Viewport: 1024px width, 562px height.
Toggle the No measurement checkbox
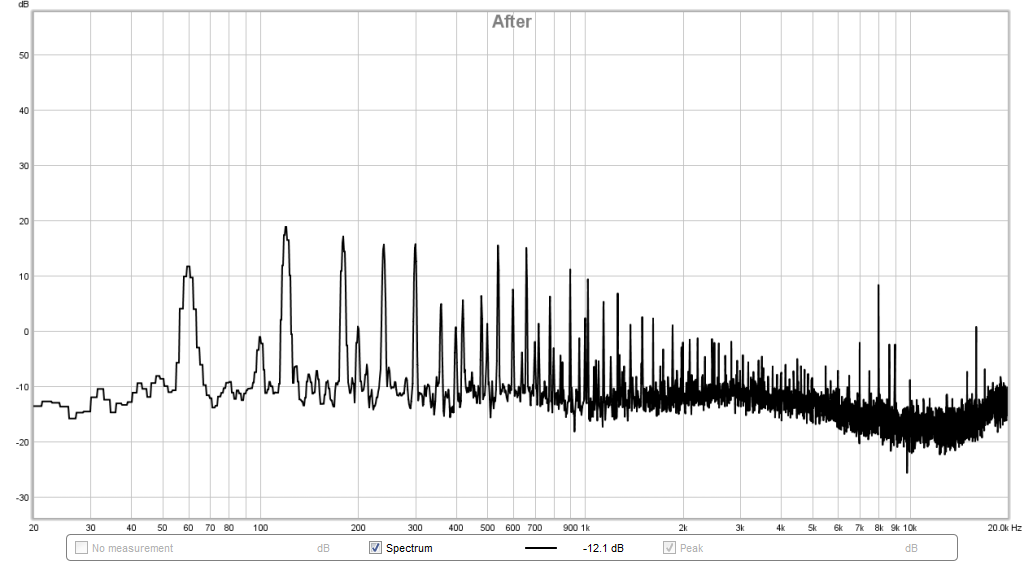pyautogui.click(x=81, y=548)
